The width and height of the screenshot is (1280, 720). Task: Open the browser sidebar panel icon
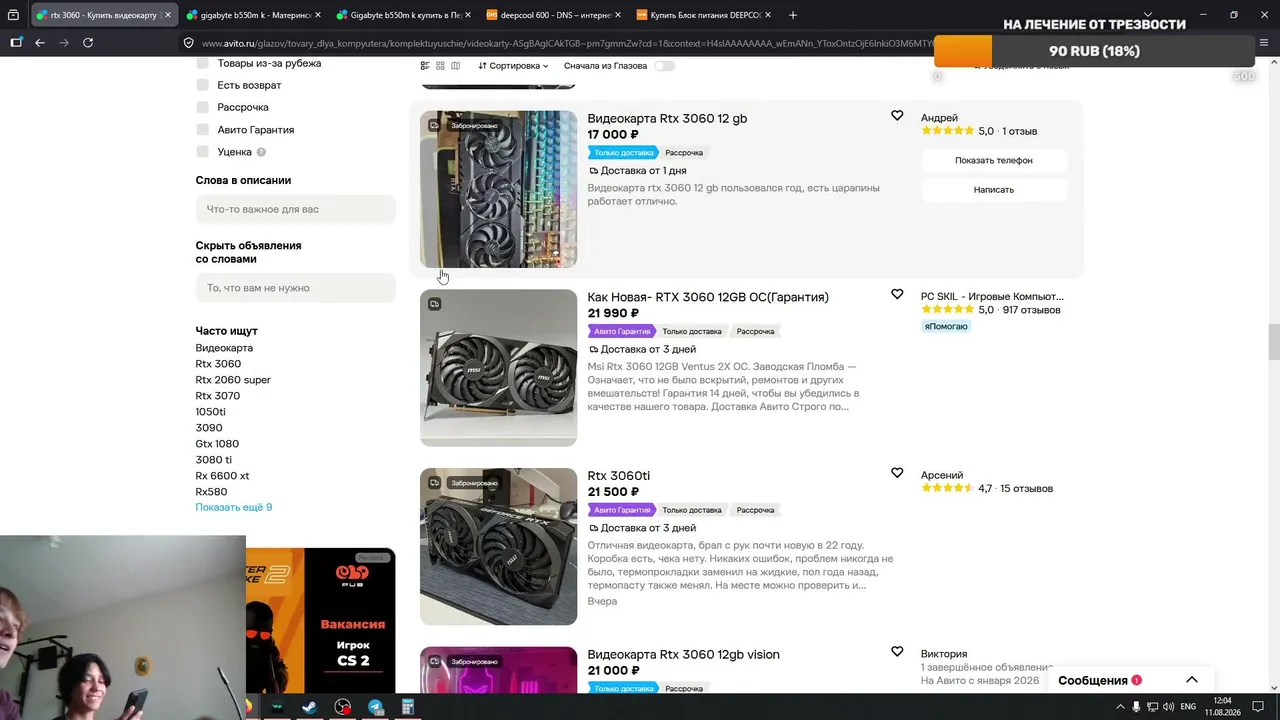click(x=16, y=43)
